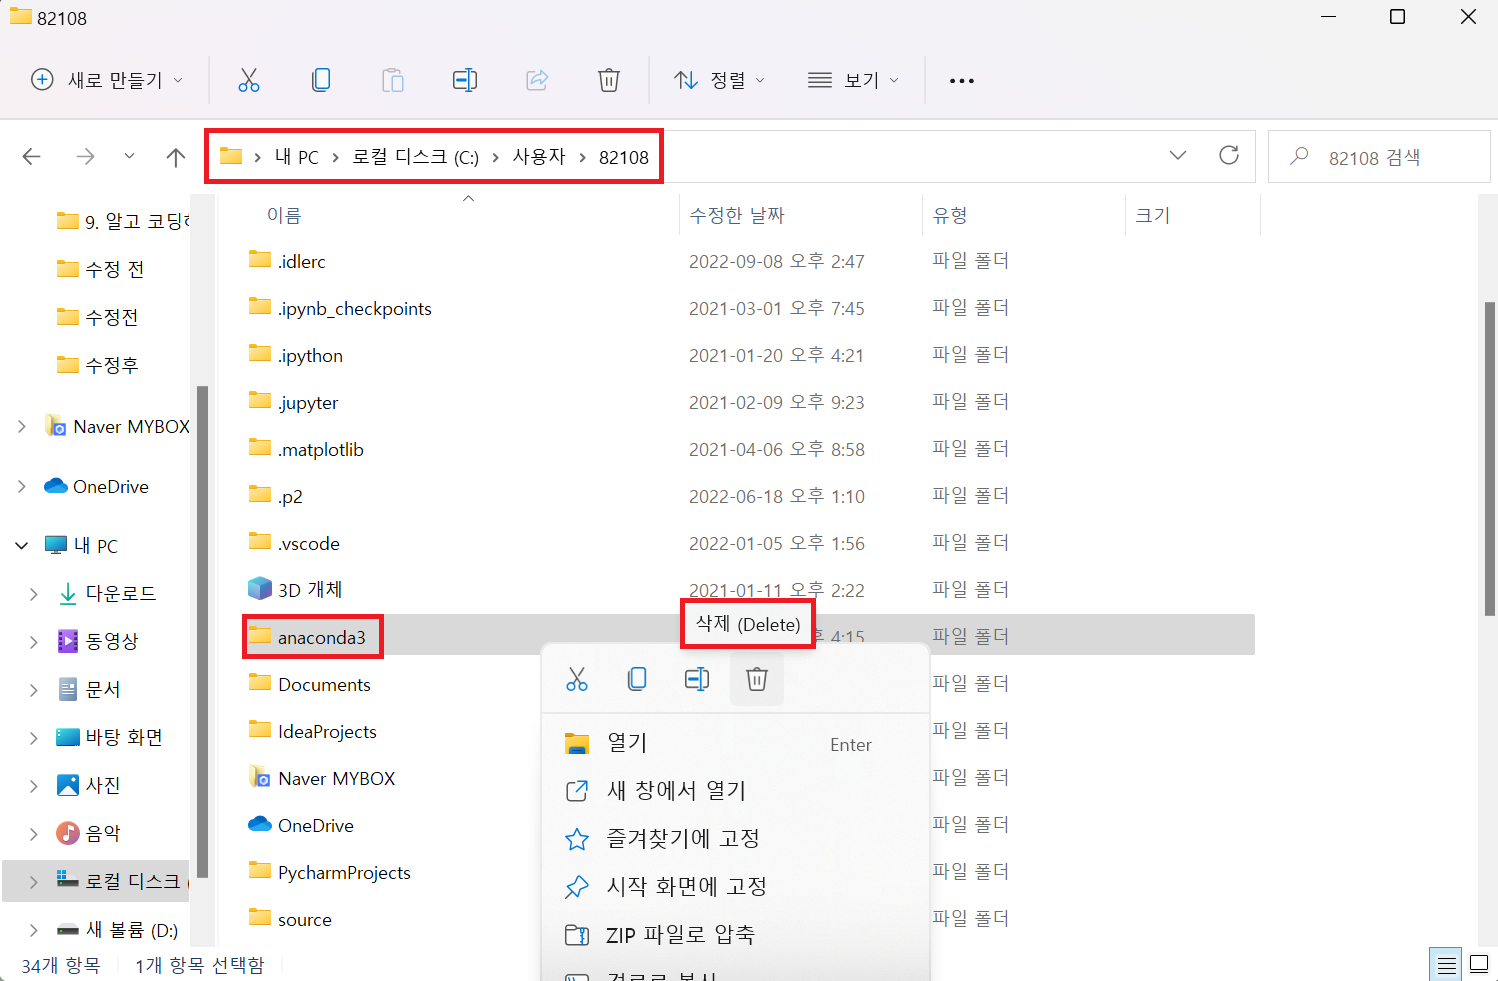Choose 시작 화면에 고정 menu entry
The height and width of the screenshot is (981, 1498).
[x=735, y=887]
